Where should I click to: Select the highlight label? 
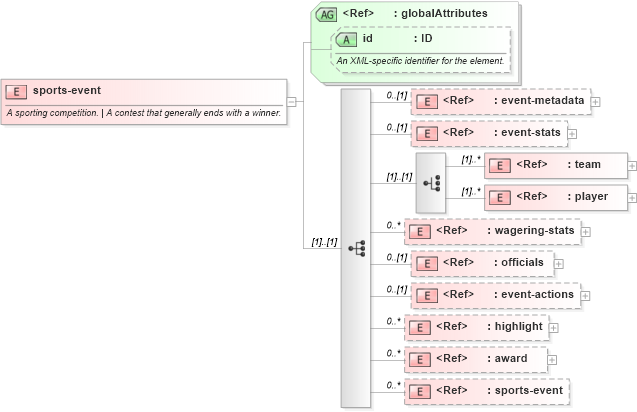518,326
